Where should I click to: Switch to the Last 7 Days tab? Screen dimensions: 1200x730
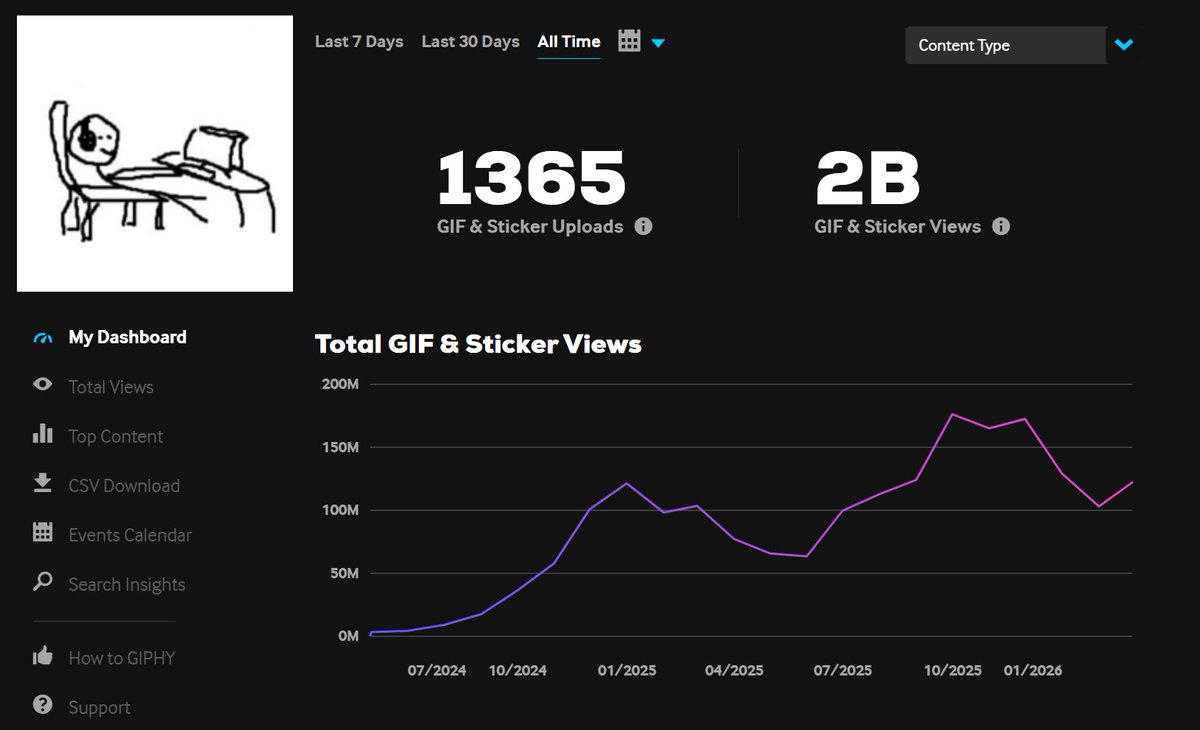point(359,41)
